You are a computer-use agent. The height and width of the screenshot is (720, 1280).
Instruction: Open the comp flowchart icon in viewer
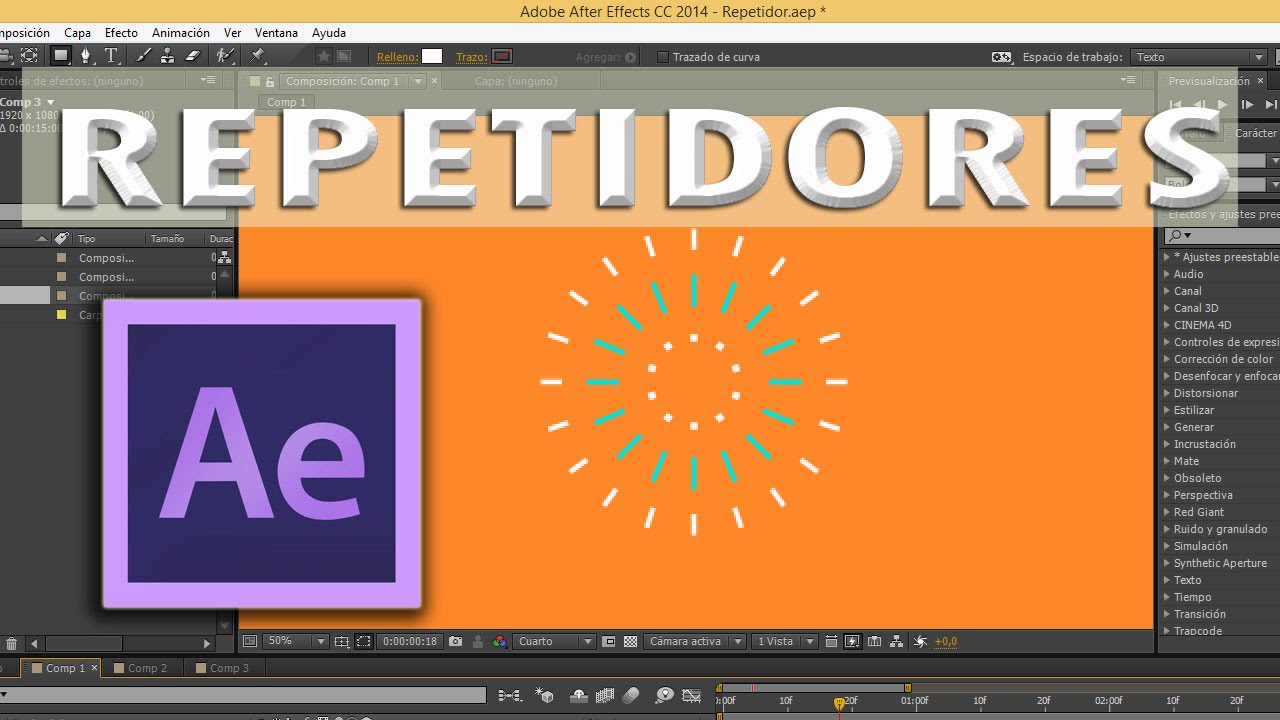coord(896,641)
